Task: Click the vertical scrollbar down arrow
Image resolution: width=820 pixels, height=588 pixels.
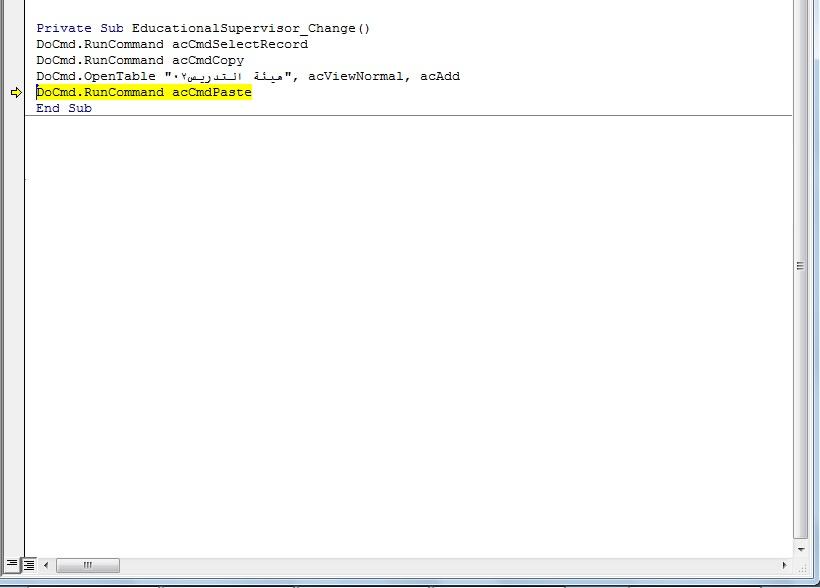Action: pyautogui.click(x=800, y=549)
